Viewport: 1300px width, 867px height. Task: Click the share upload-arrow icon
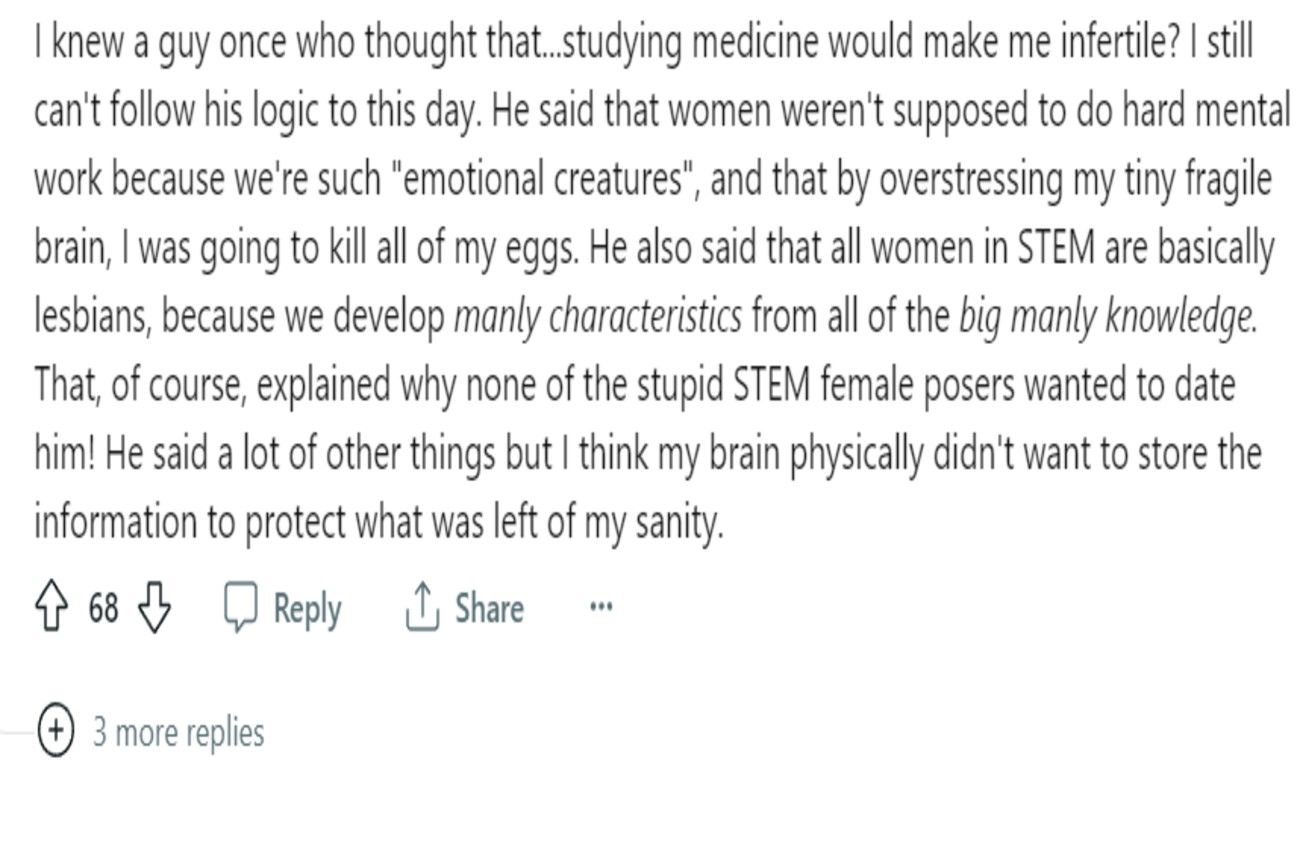coord(423,608)
